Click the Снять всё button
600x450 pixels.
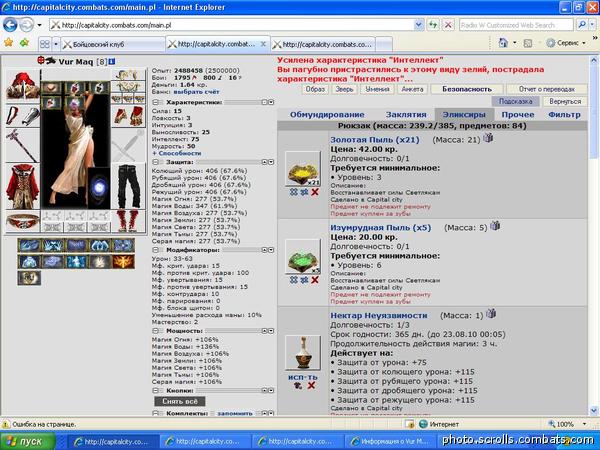point(180,401)
